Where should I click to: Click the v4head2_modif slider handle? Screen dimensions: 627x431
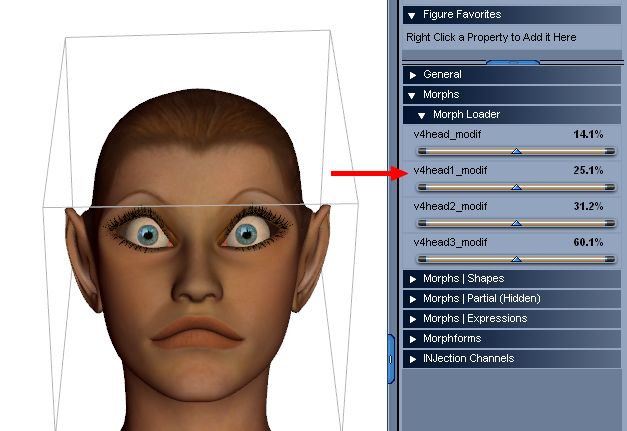[x=516, y=223]
